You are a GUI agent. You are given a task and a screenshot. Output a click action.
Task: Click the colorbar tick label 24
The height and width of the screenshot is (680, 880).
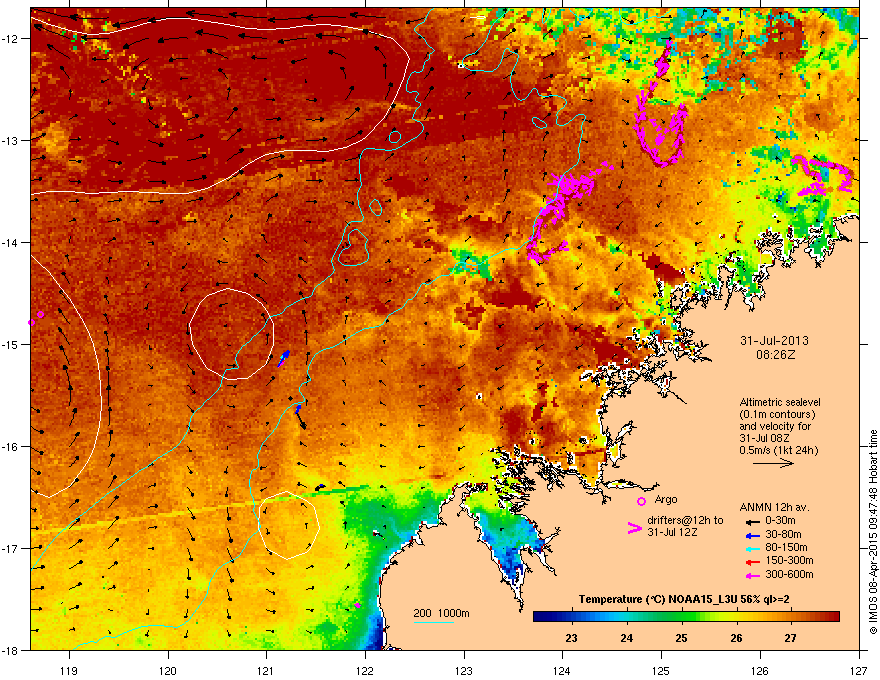[x=626, y=638]
